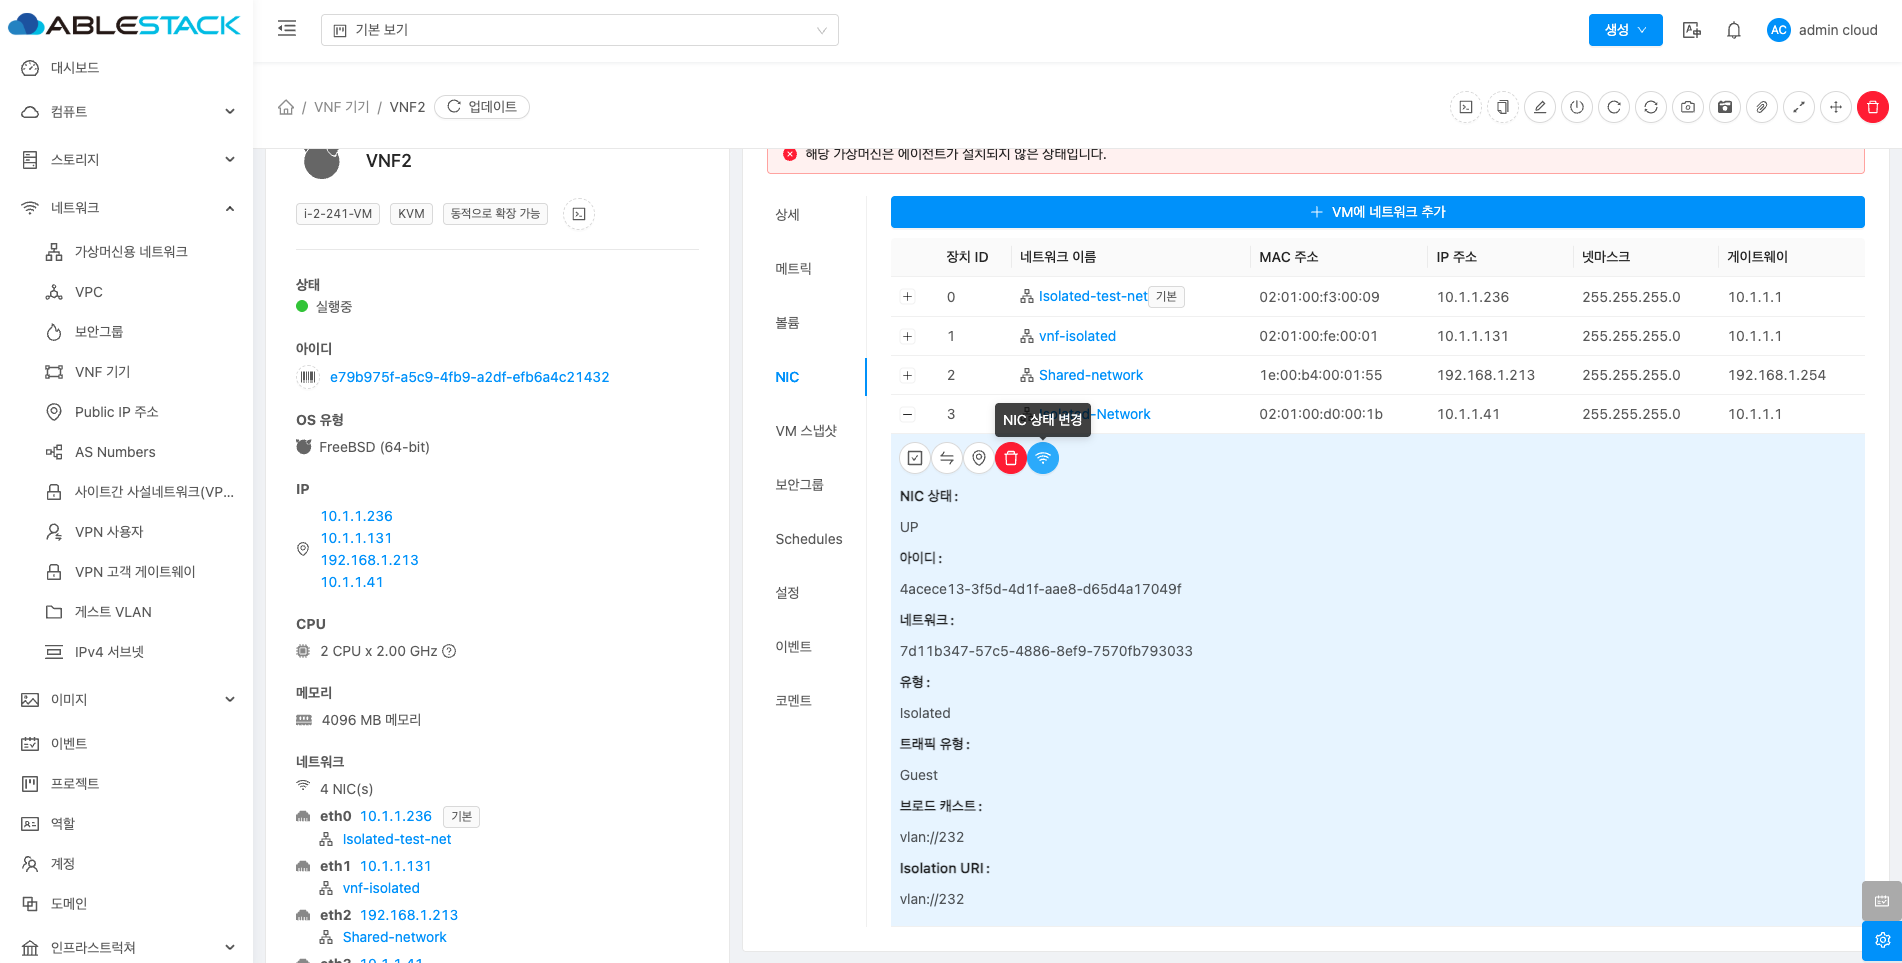Viewport: 1902px width, 963px height.
Task: Toggle the sidebar collapse menu icon
Action: point(287,29)
